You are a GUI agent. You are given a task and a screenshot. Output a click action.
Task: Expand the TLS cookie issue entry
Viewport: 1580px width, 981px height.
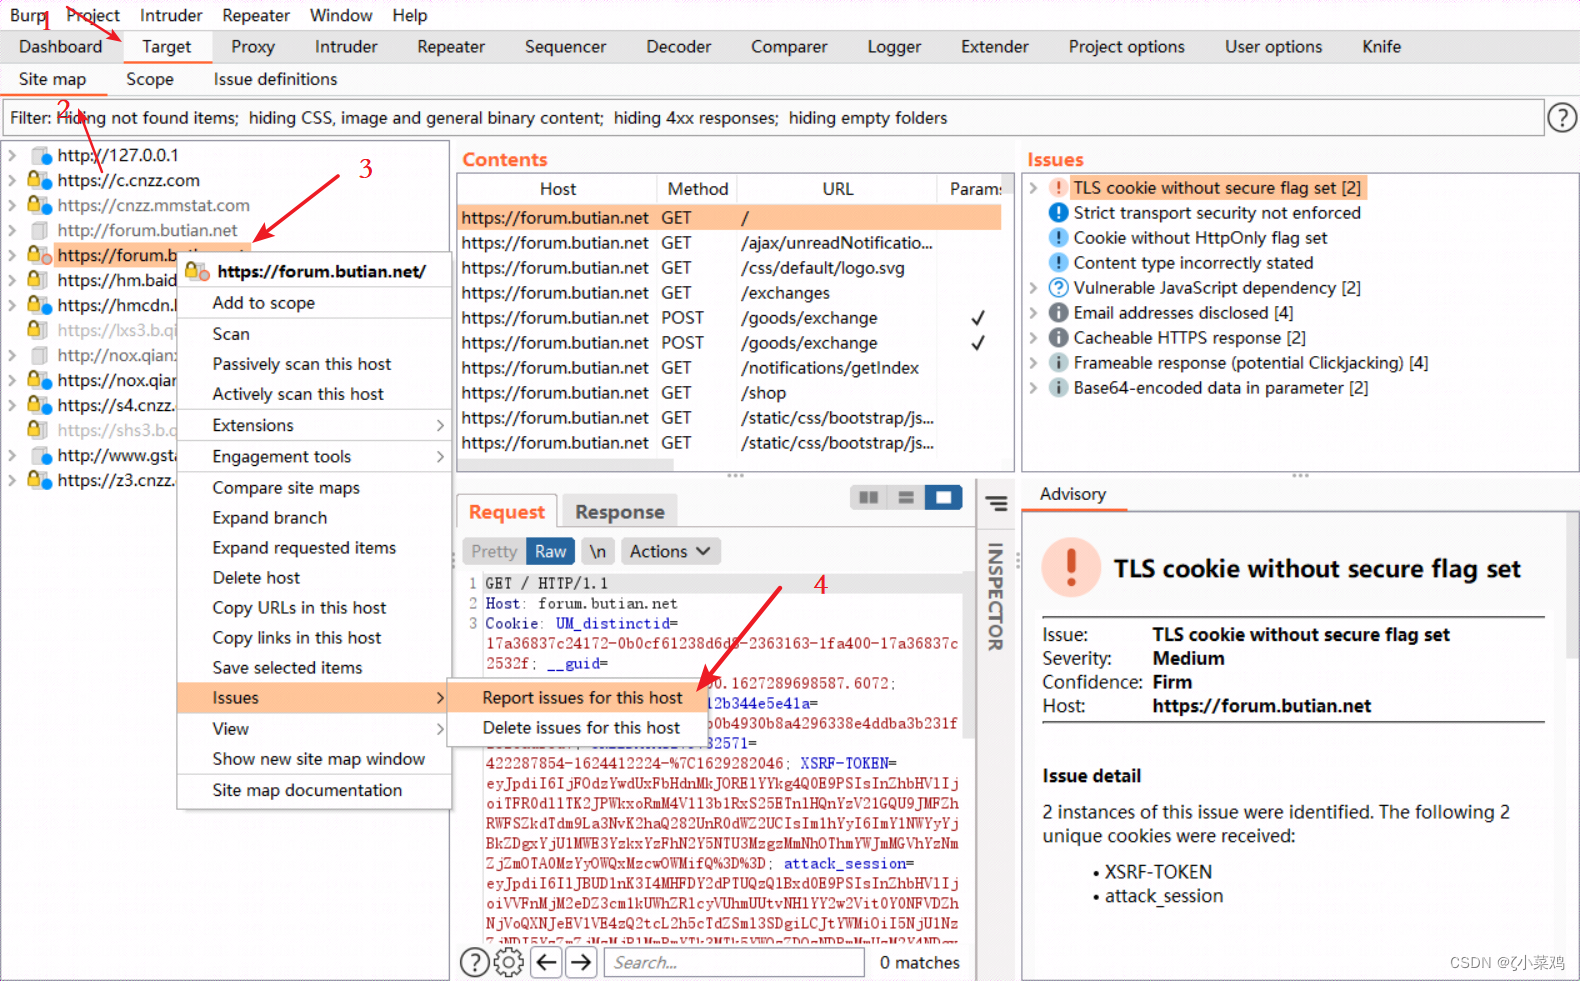point(1033,188)
